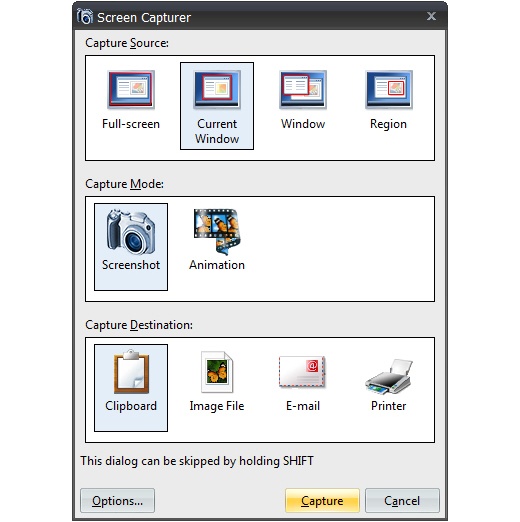Click the "Image File" text label
This screenshot has width=520, height=522.
[217, 406]
